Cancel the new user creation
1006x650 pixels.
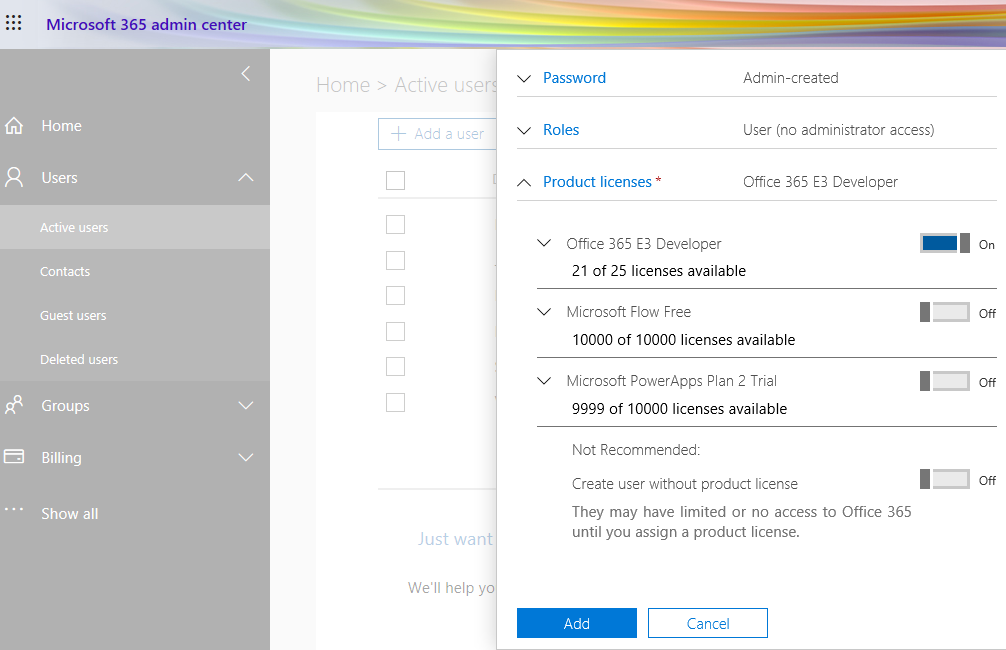(x=707, y=622)
